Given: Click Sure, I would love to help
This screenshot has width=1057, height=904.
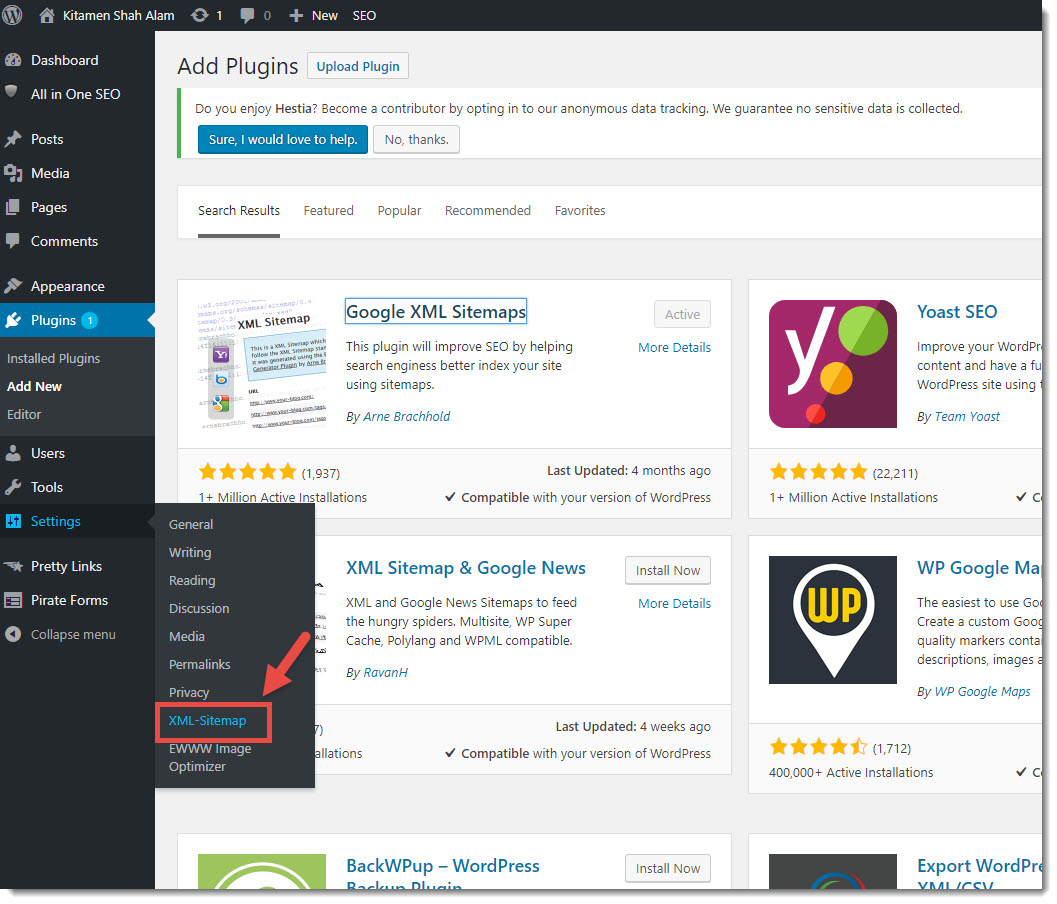Looking at the screenshot, I should pos(282,140).
